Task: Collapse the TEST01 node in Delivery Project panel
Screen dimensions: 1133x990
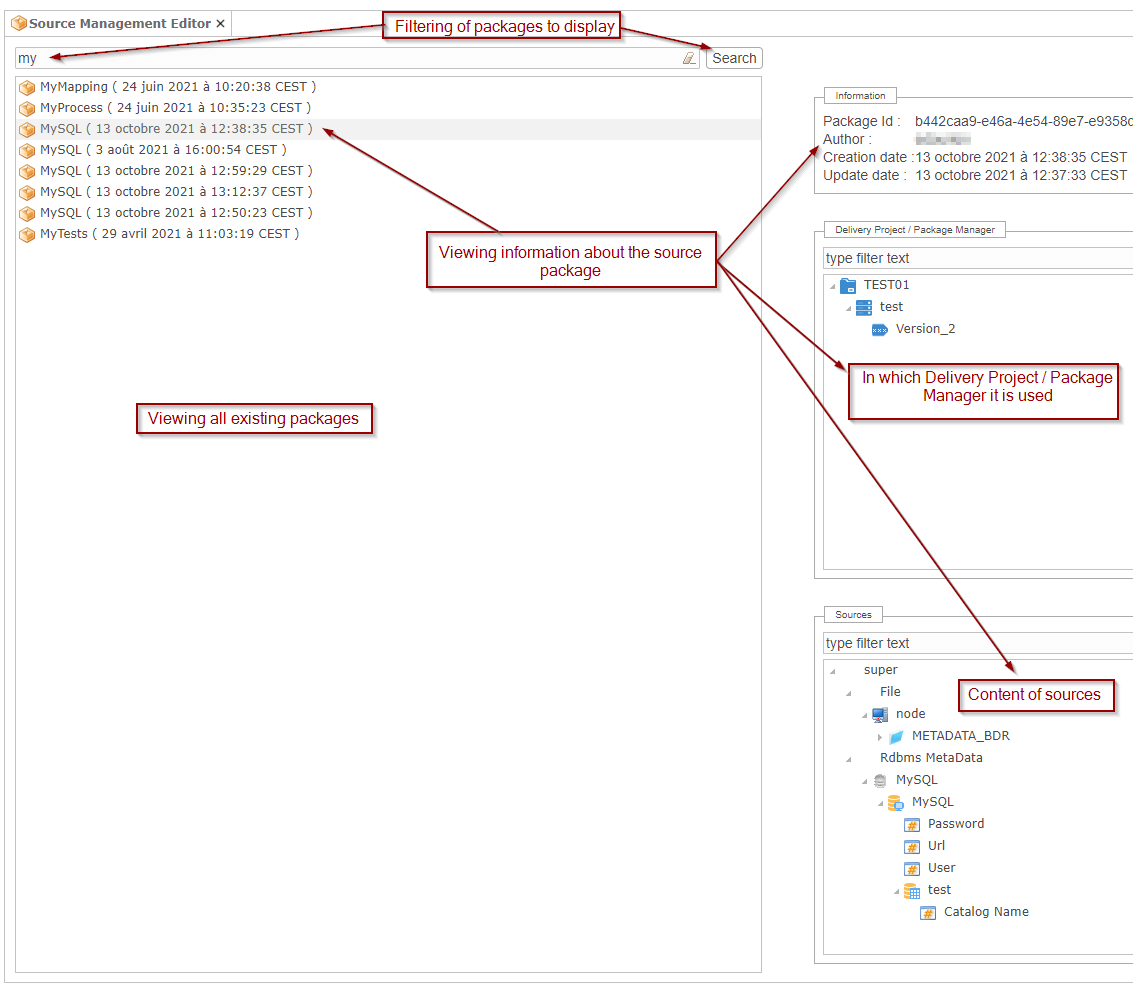Action: pyautogui.click(x=833, y=285)
